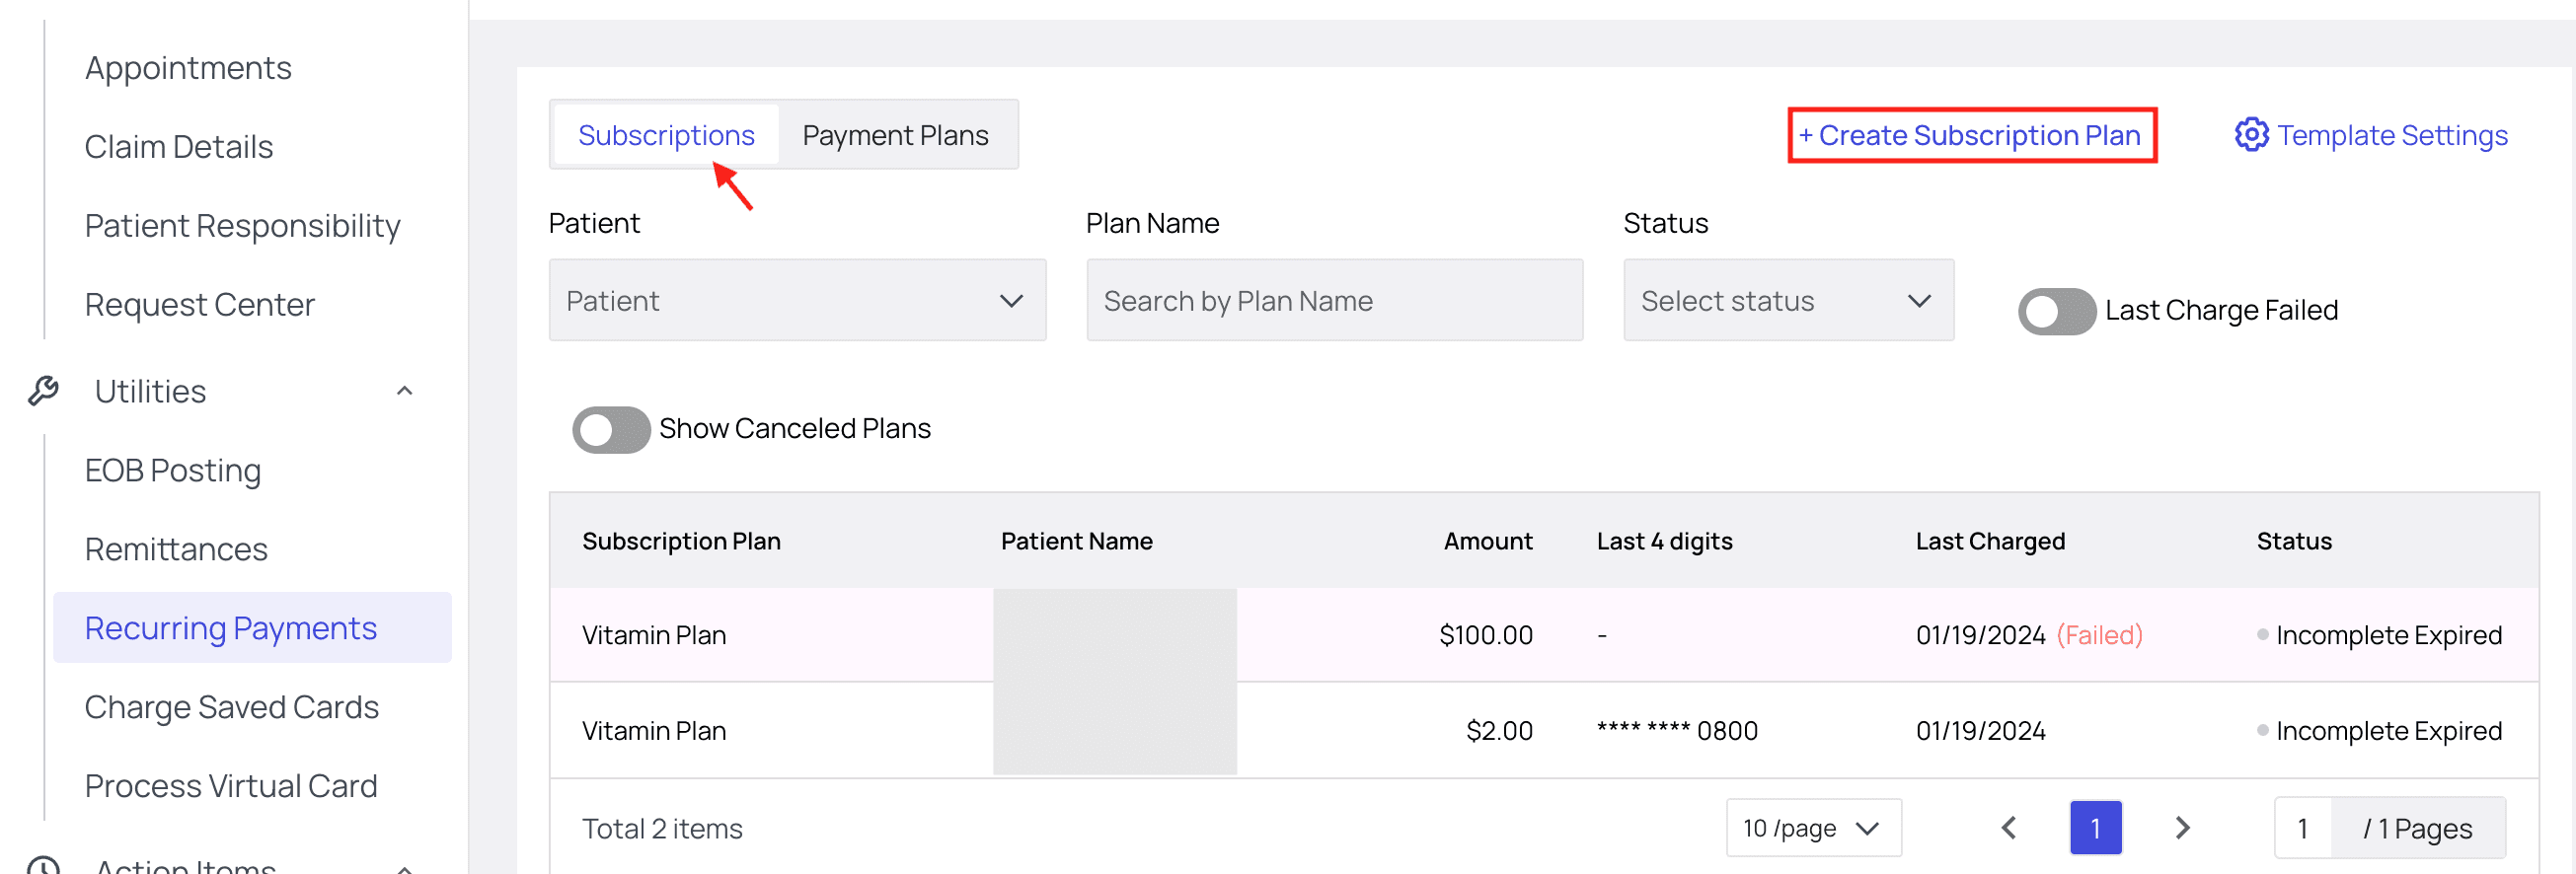Change the 10 /page size dropdown
The image size is (2576, 874).
click(1812, 828)
